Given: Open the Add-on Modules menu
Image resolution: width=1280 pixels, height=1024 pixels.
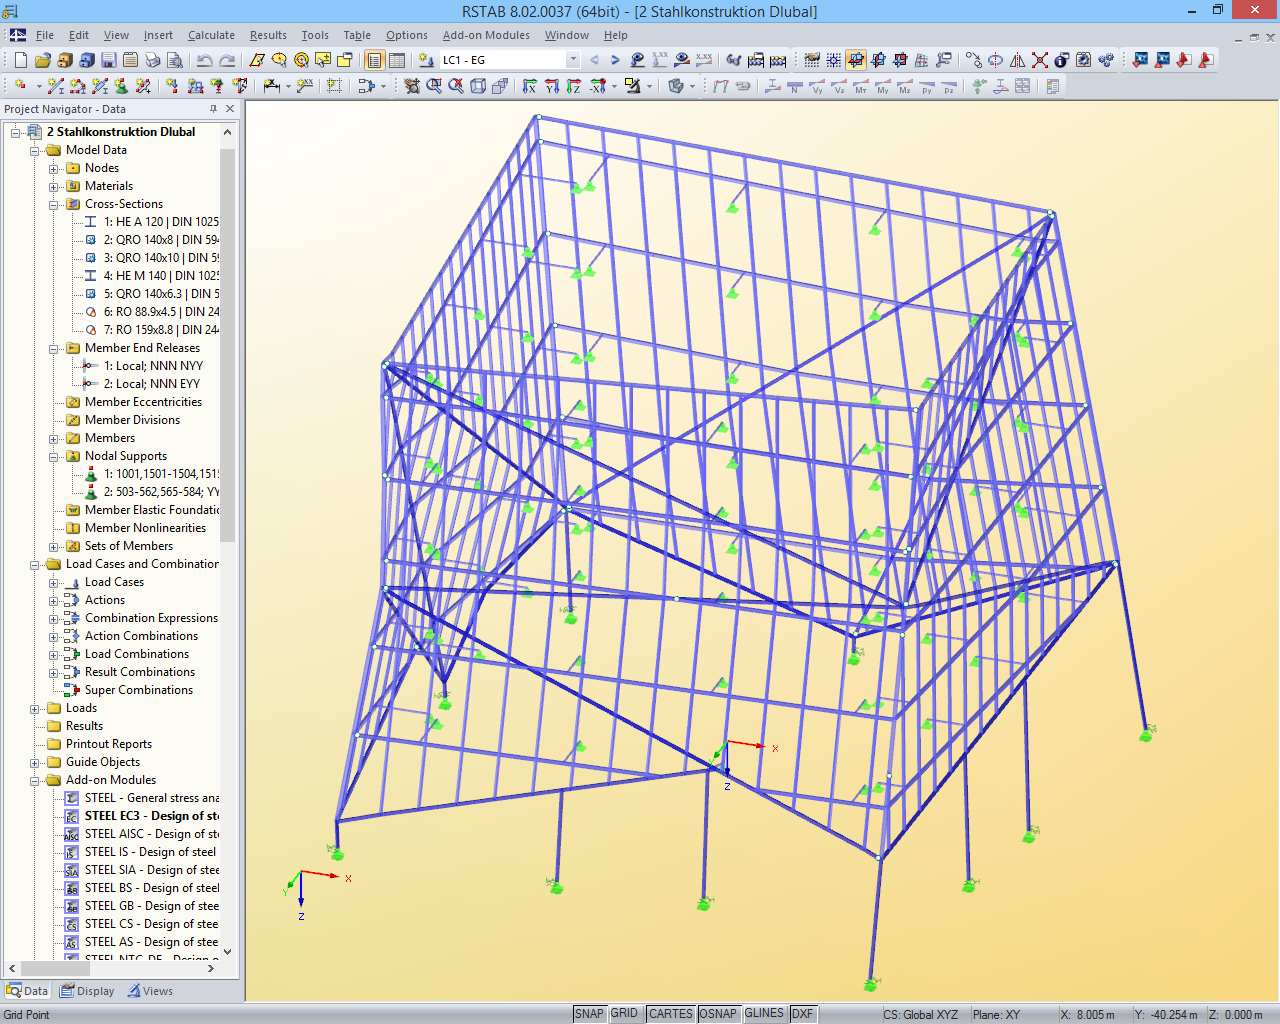Looking at the screenshot, I should click(486, 34).
